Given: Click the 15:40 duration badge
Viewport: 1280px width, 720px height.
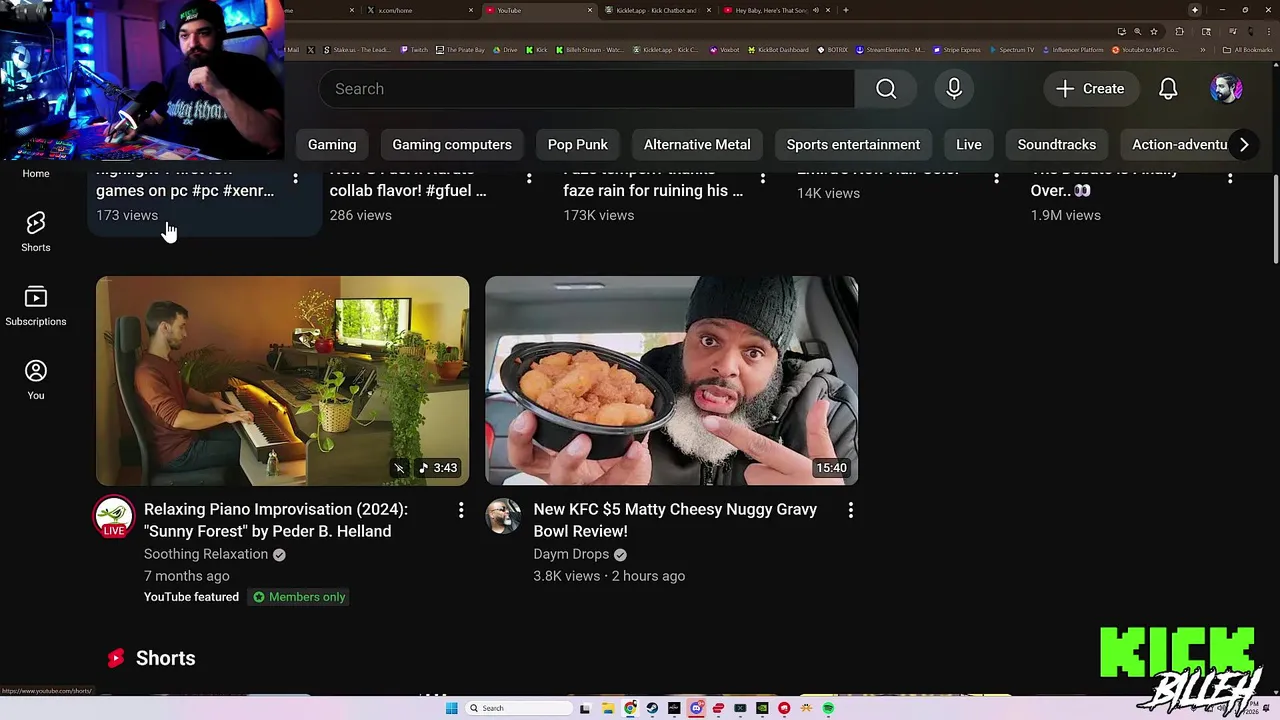Looking at the screenshot, I should pos(831,468).
